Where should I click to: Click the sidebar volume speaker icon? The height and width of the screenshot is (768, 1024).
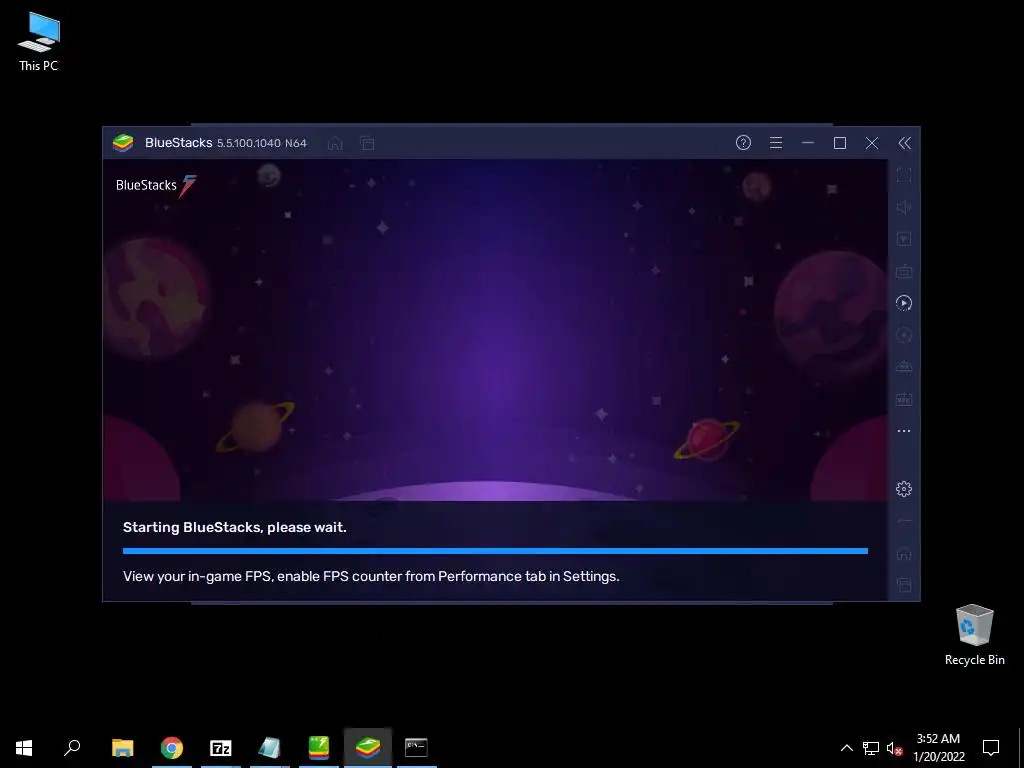click(x=904, y=207)
